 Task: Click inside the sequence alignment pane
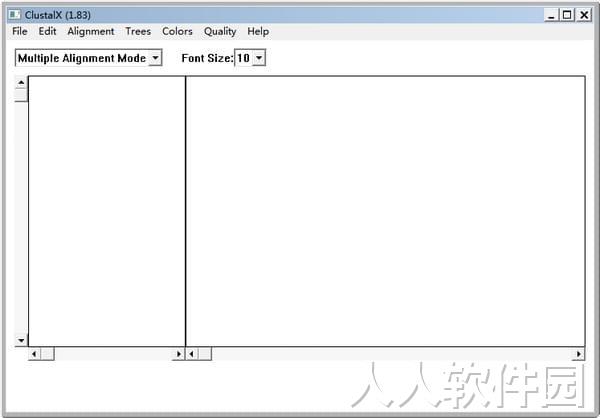tap(385, 211)
